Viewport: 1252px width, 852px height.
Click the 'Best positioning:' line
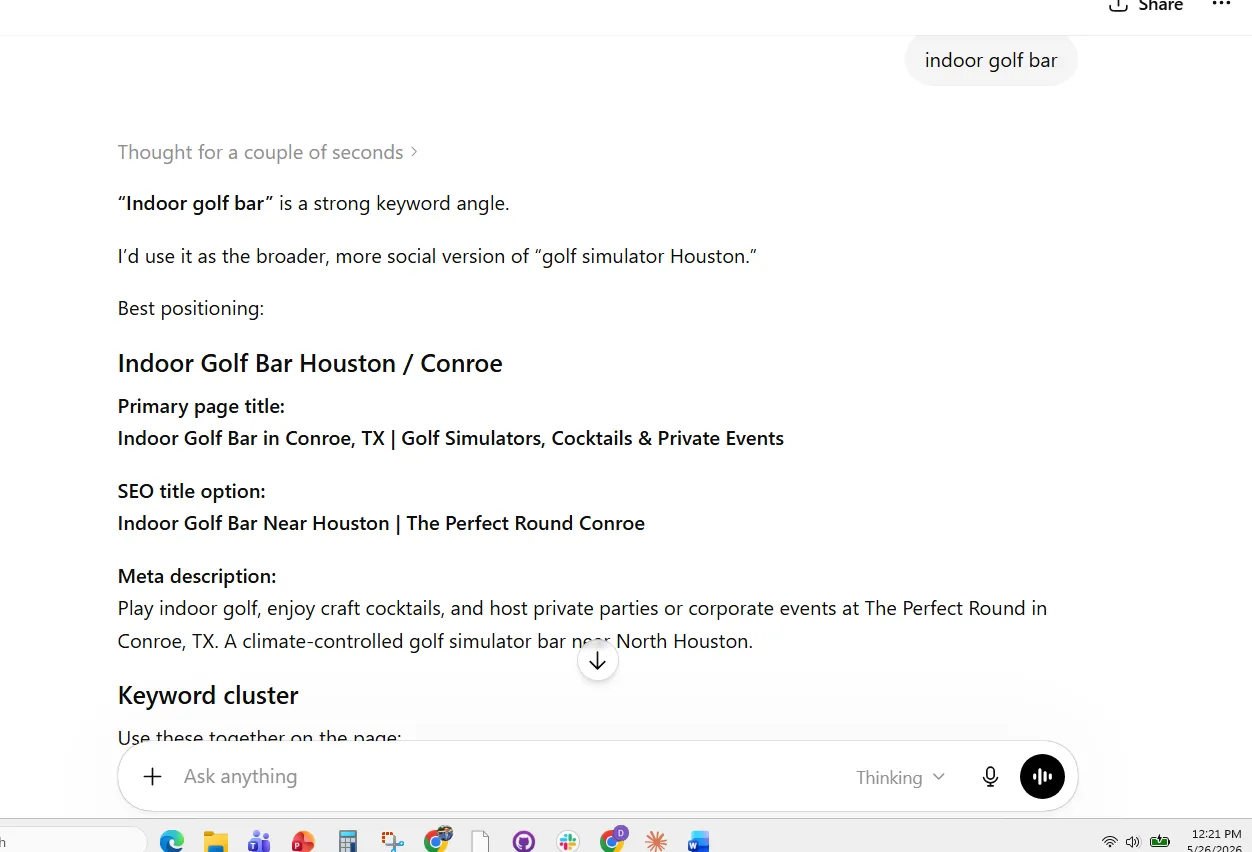191,308
